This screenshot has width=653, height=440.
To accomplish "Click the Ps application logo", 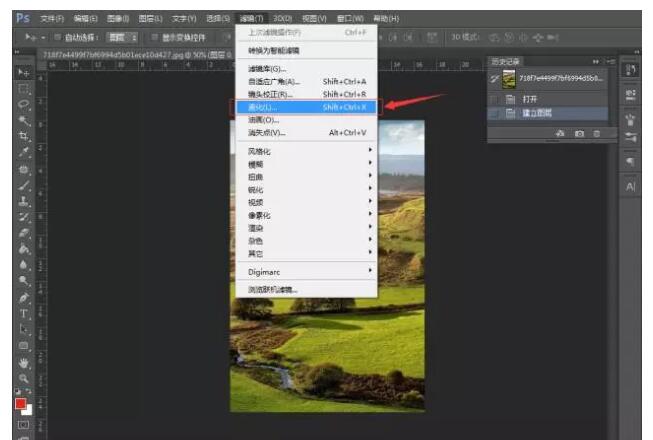I will (x=23, y=18).
